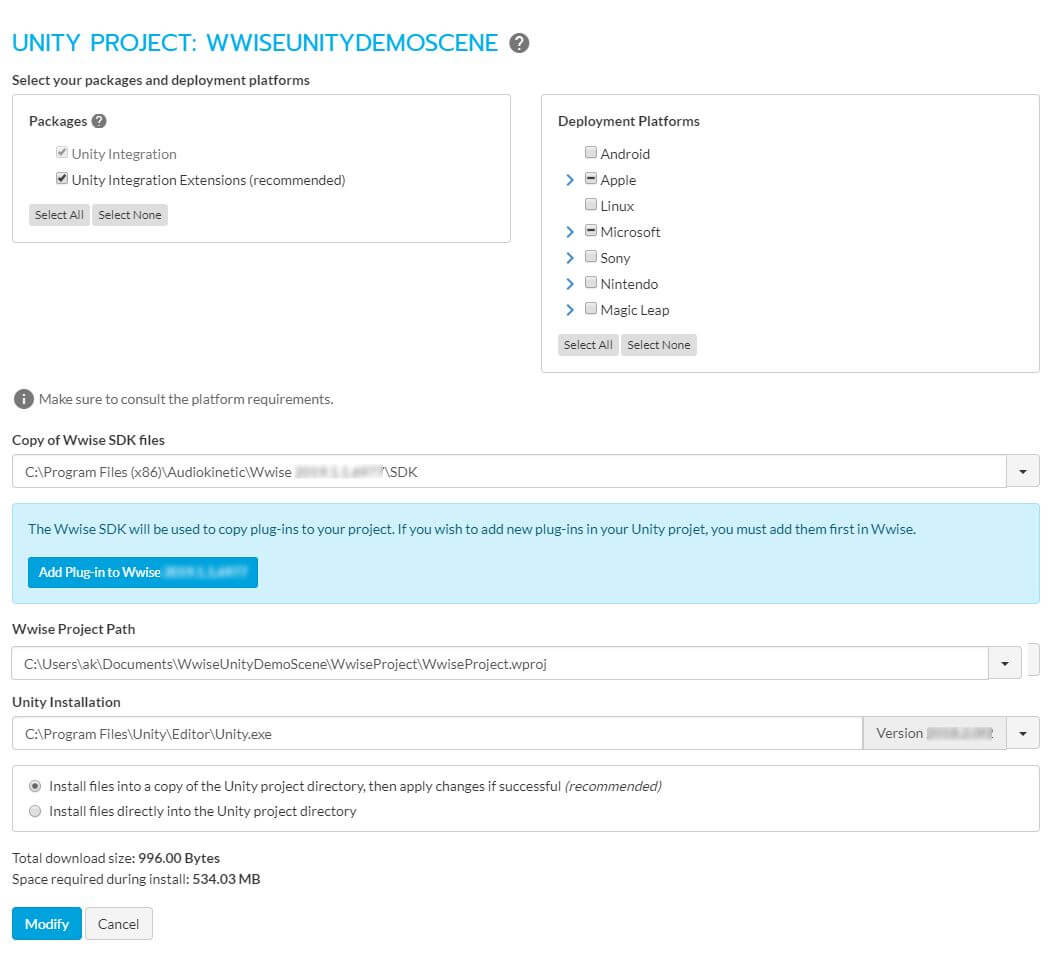Expand the Nintendo platform chevron
This screenshot has width=1050, height=967.
pyautogui.click(x=570, y=284)
